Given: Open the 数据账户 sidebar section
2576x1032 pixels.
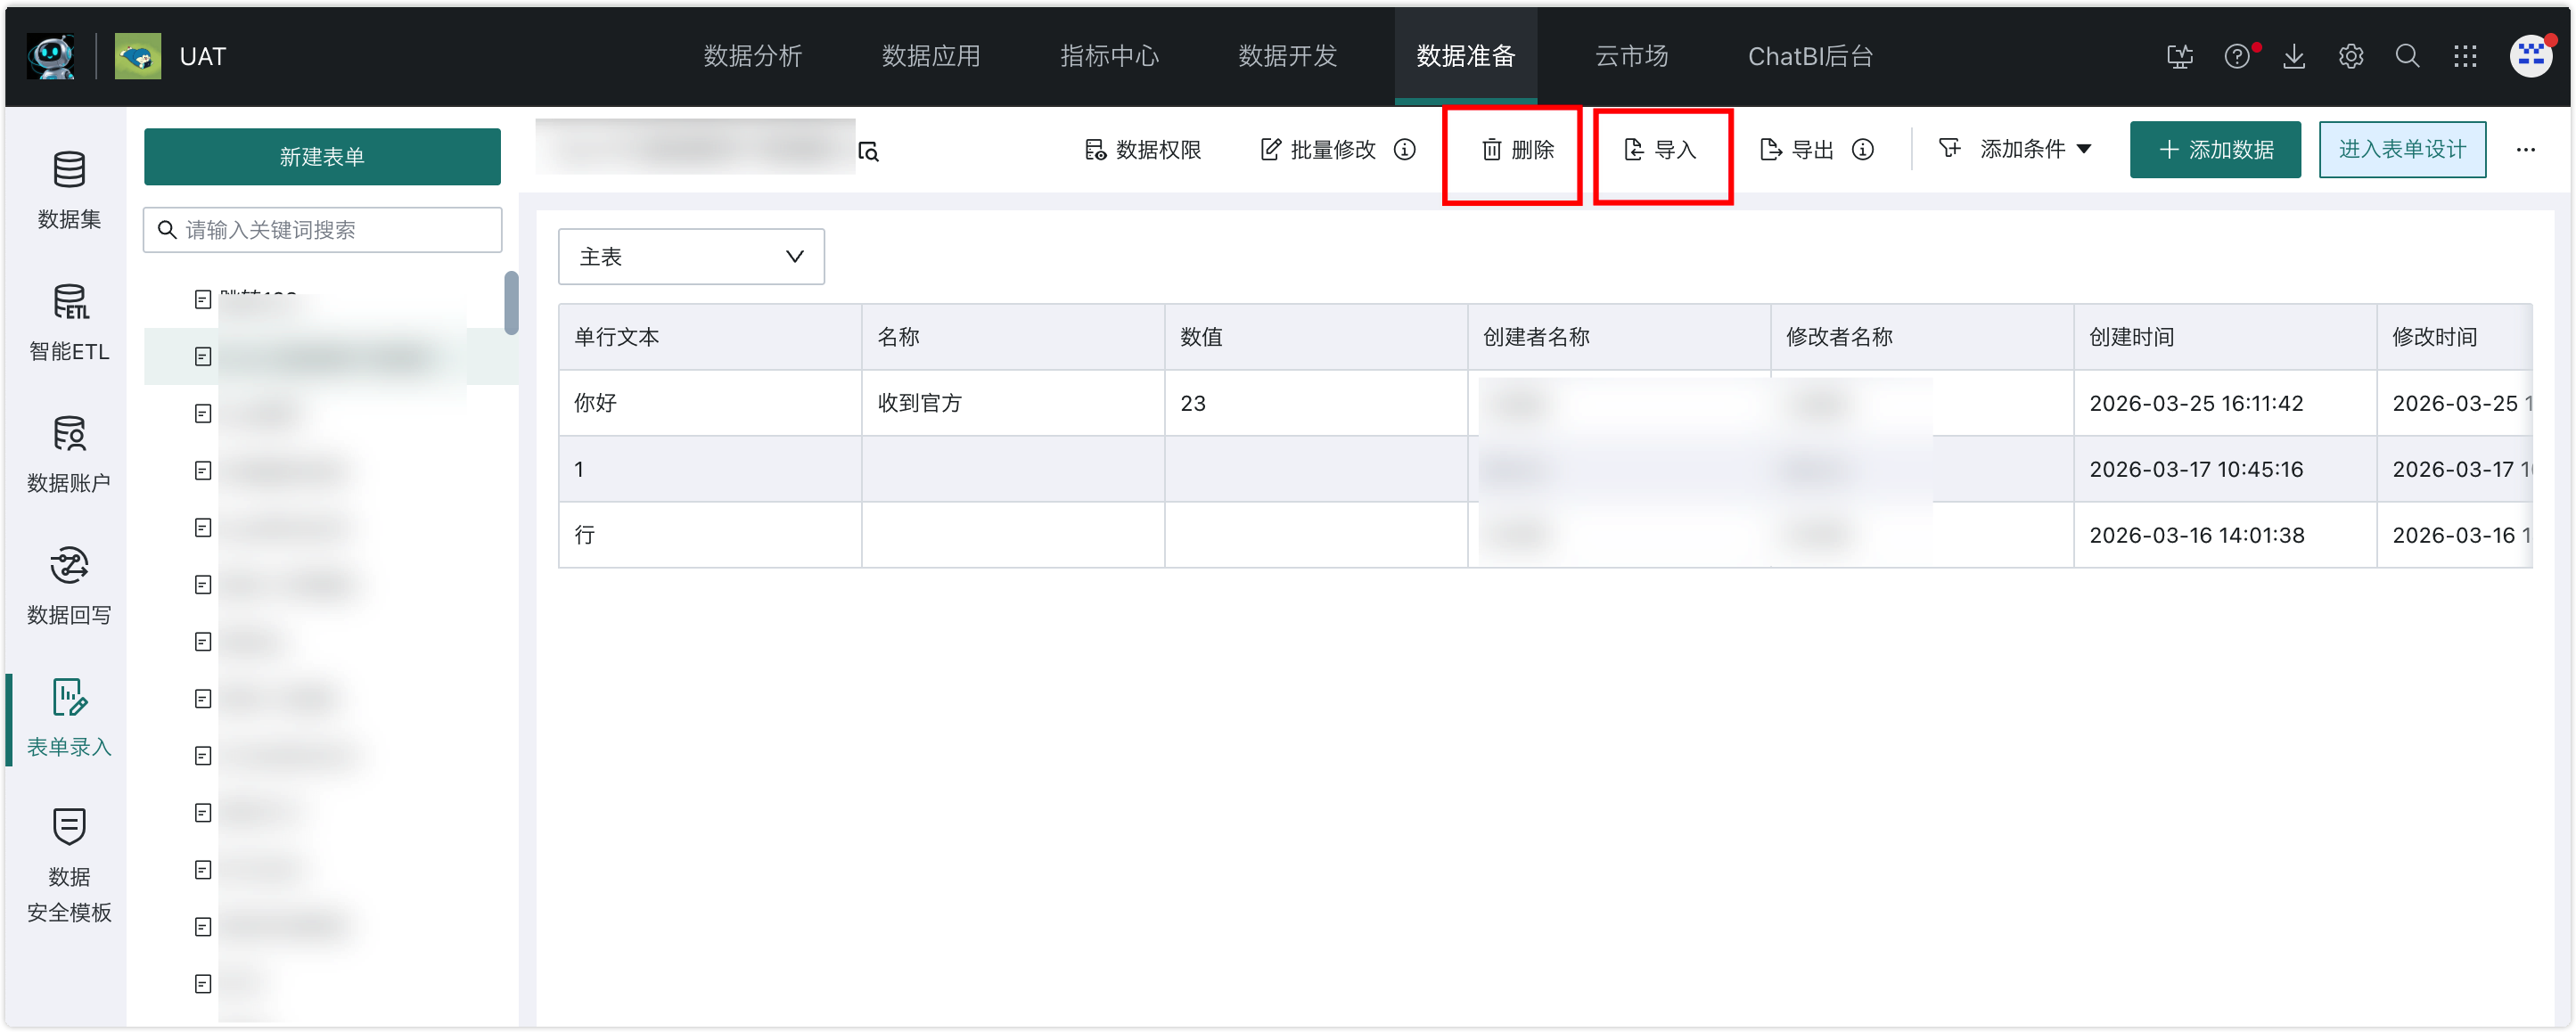Looking at the screenshot, I should pyautogui.click(x=68, y=454).
